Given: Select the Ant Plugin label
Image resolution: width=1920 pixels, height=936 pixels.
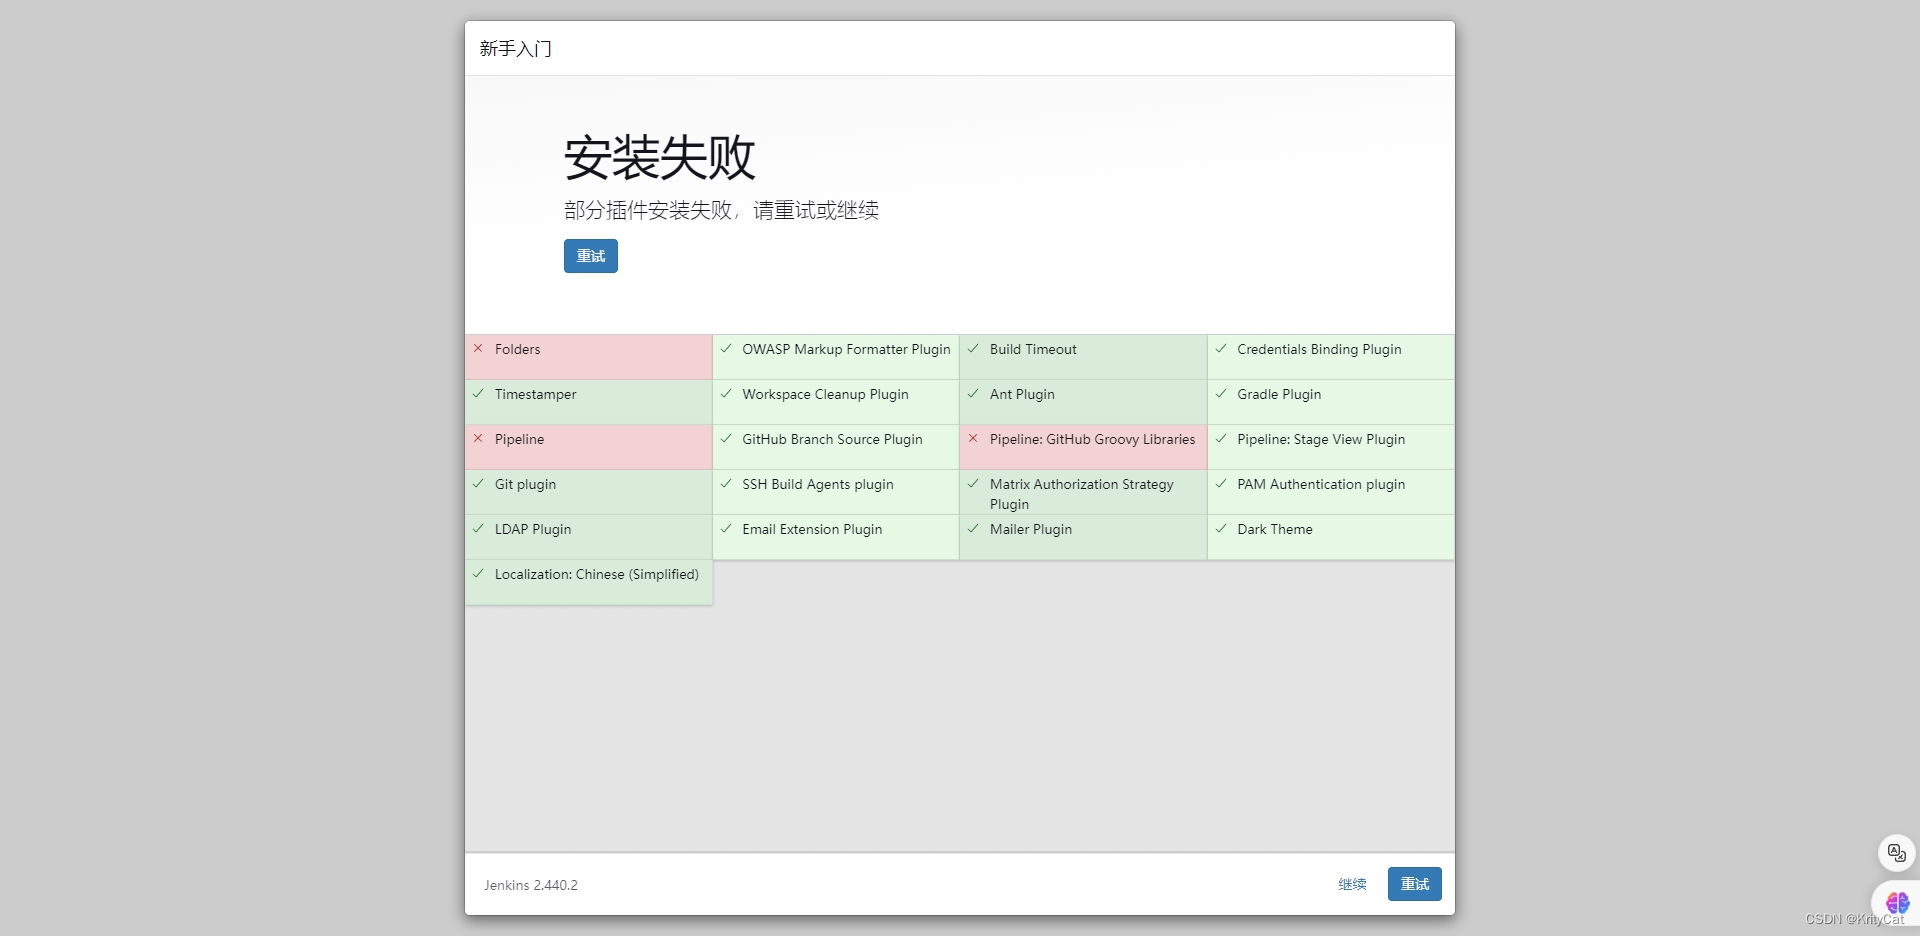Looking at the screenshot, I should [1022, 394].
